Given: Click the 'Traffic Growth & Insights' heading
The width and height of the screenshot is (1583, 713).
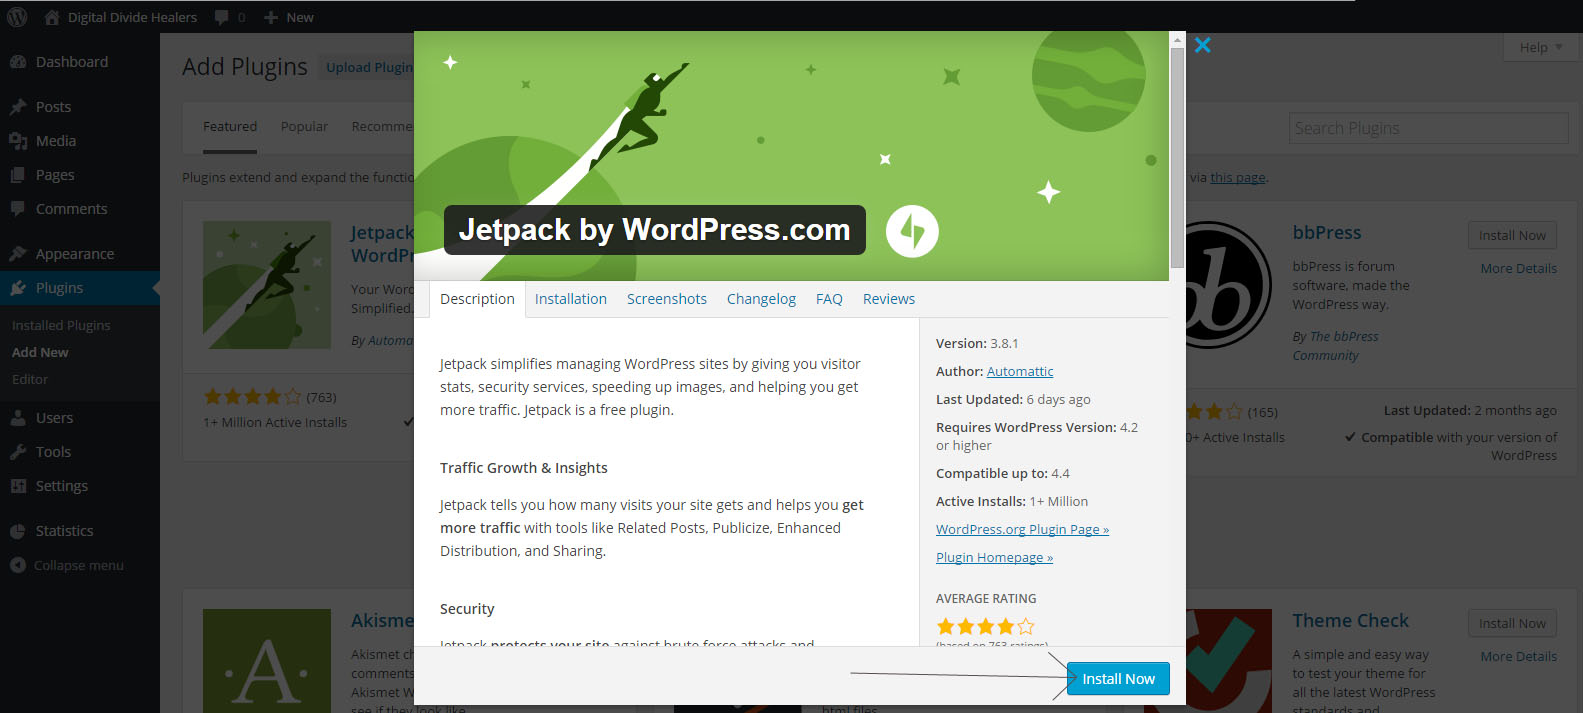Looking at the screenshot, I should [x=524, y=468].
